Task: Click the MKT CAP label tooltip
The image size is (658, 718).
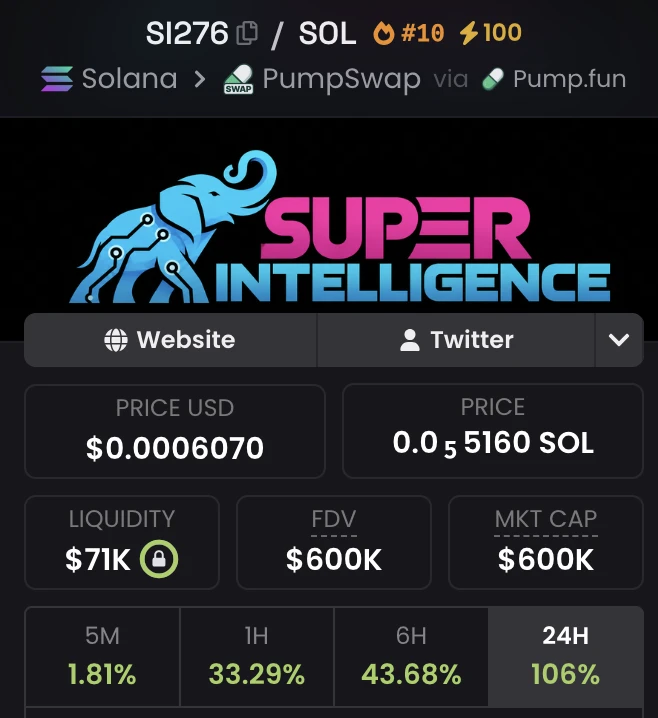Action: click(x=546, y=519)
